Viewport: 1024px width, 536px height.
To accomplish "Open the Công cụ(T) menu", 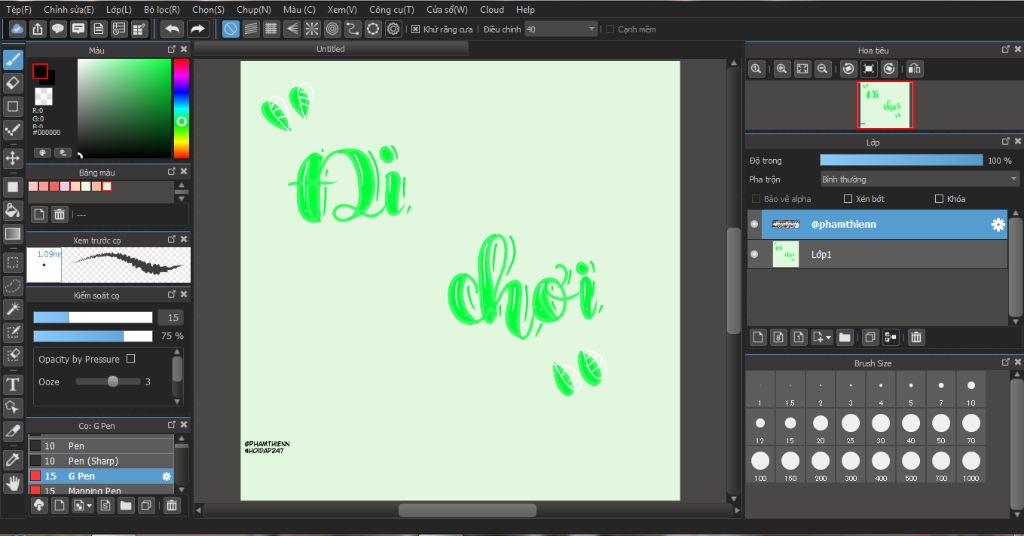I will point(391,10).
